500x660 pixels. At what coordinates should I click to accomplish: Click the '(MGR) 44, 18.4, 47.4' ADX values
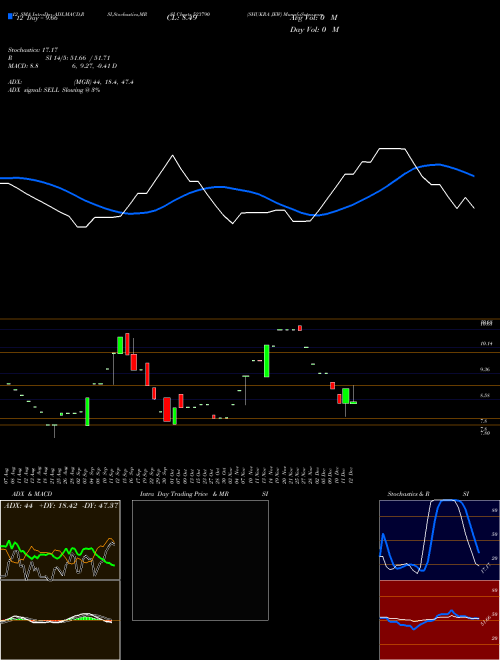coord(104,82)
